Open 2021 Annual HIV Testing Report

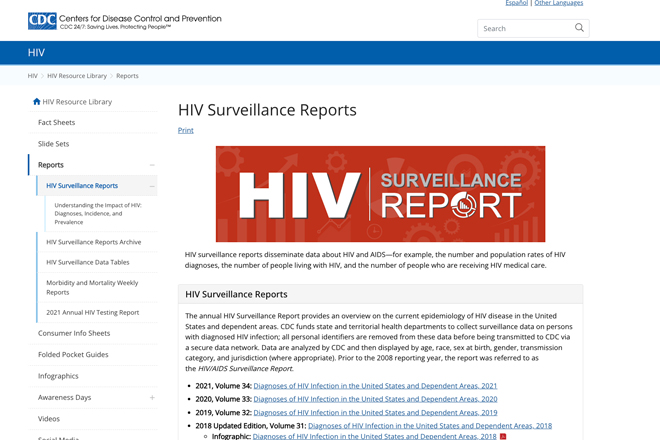[x=93, y=312]
